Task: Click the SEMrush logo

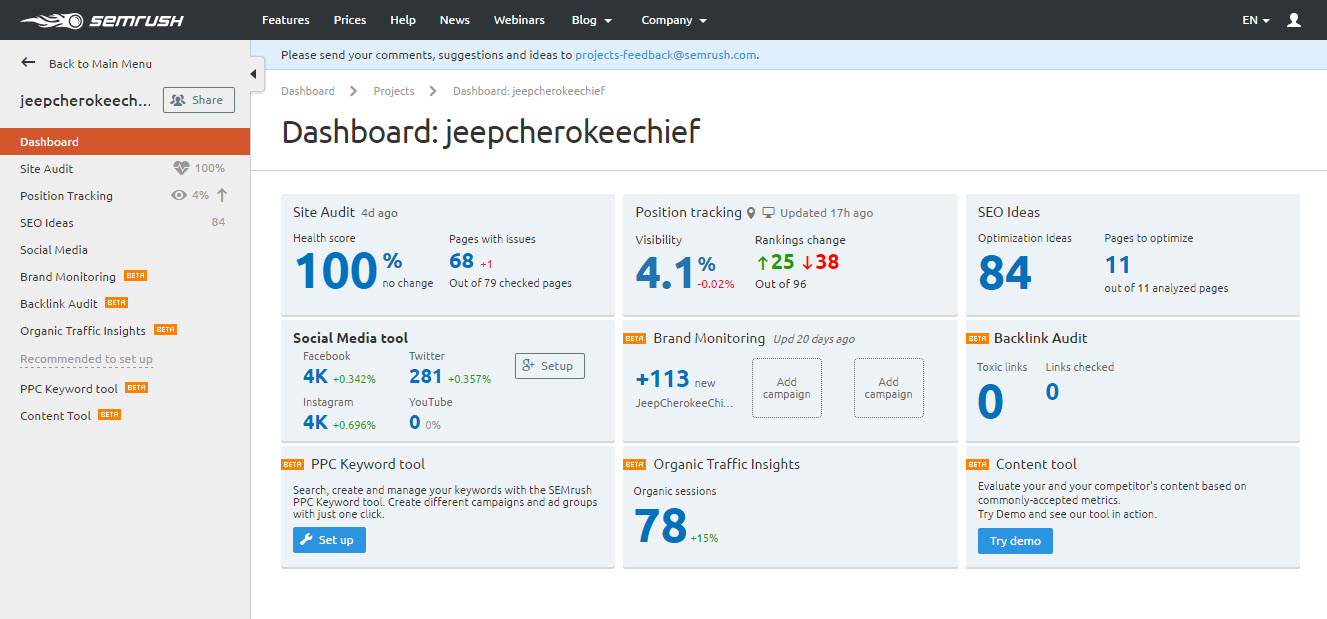Action: click(102, 20)
